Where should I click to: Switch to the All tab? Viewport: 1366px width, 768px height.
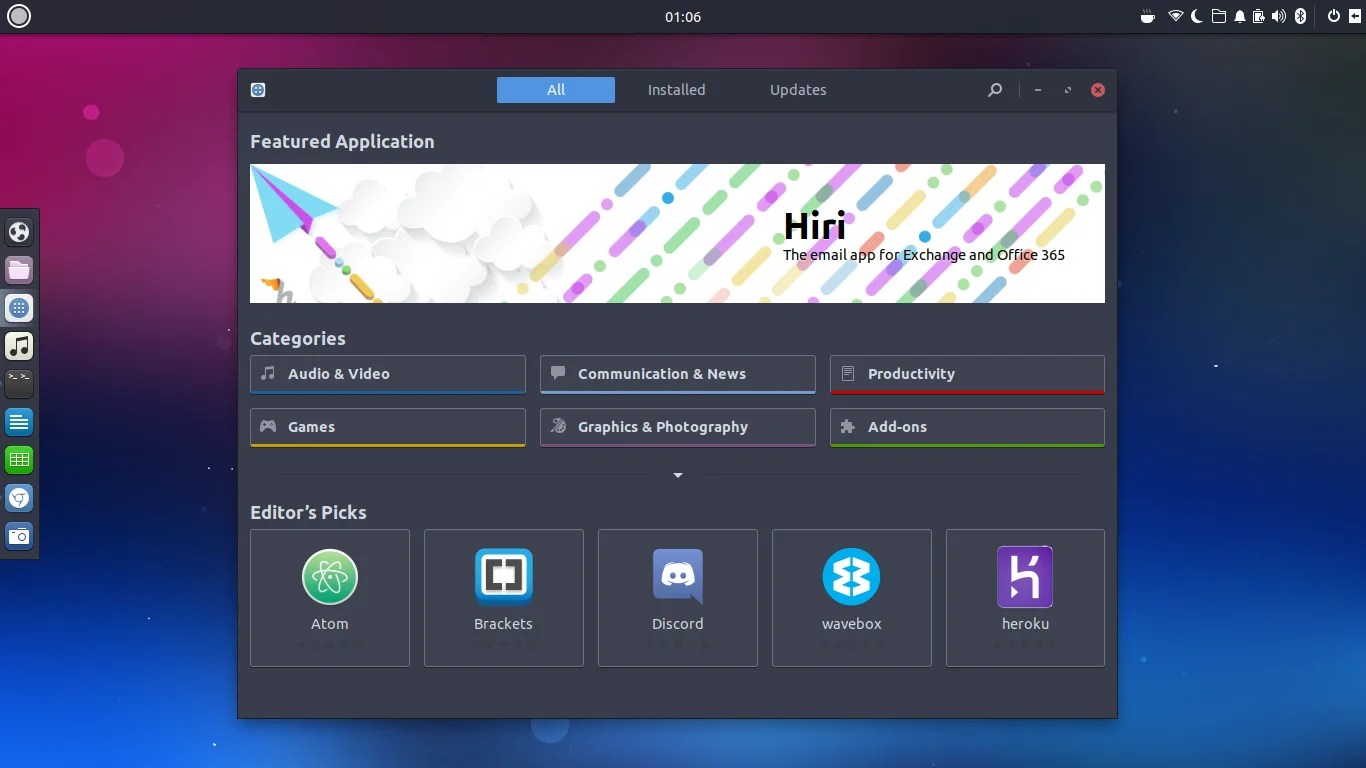[x=556, y=90]
